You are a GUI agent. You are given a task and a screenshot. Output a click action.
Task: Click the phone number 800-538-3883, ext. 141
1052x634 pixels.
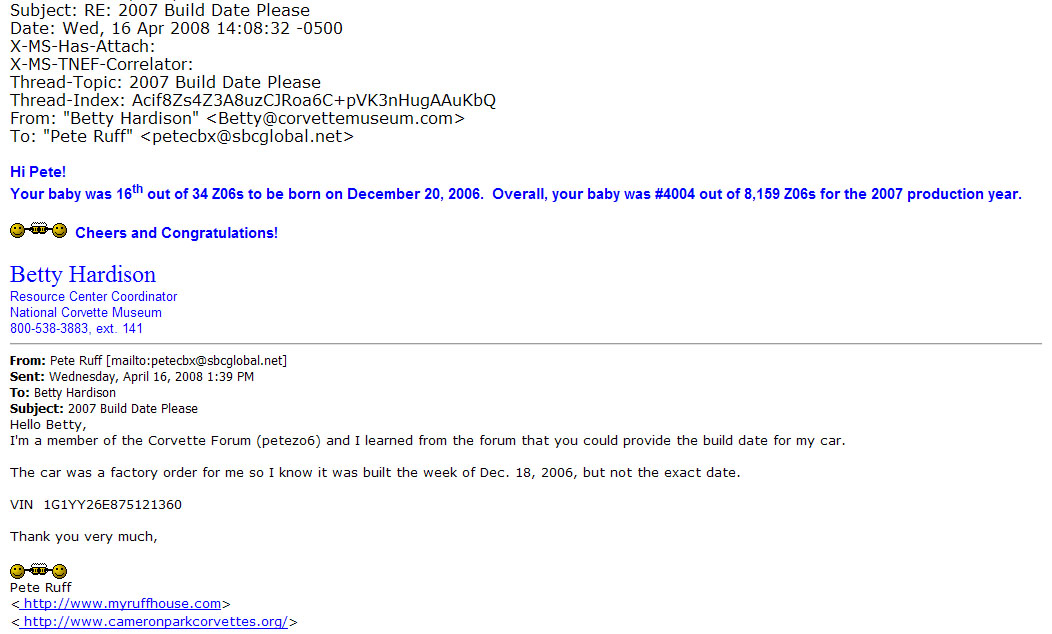pyautogui.click(x=77, y=329)
